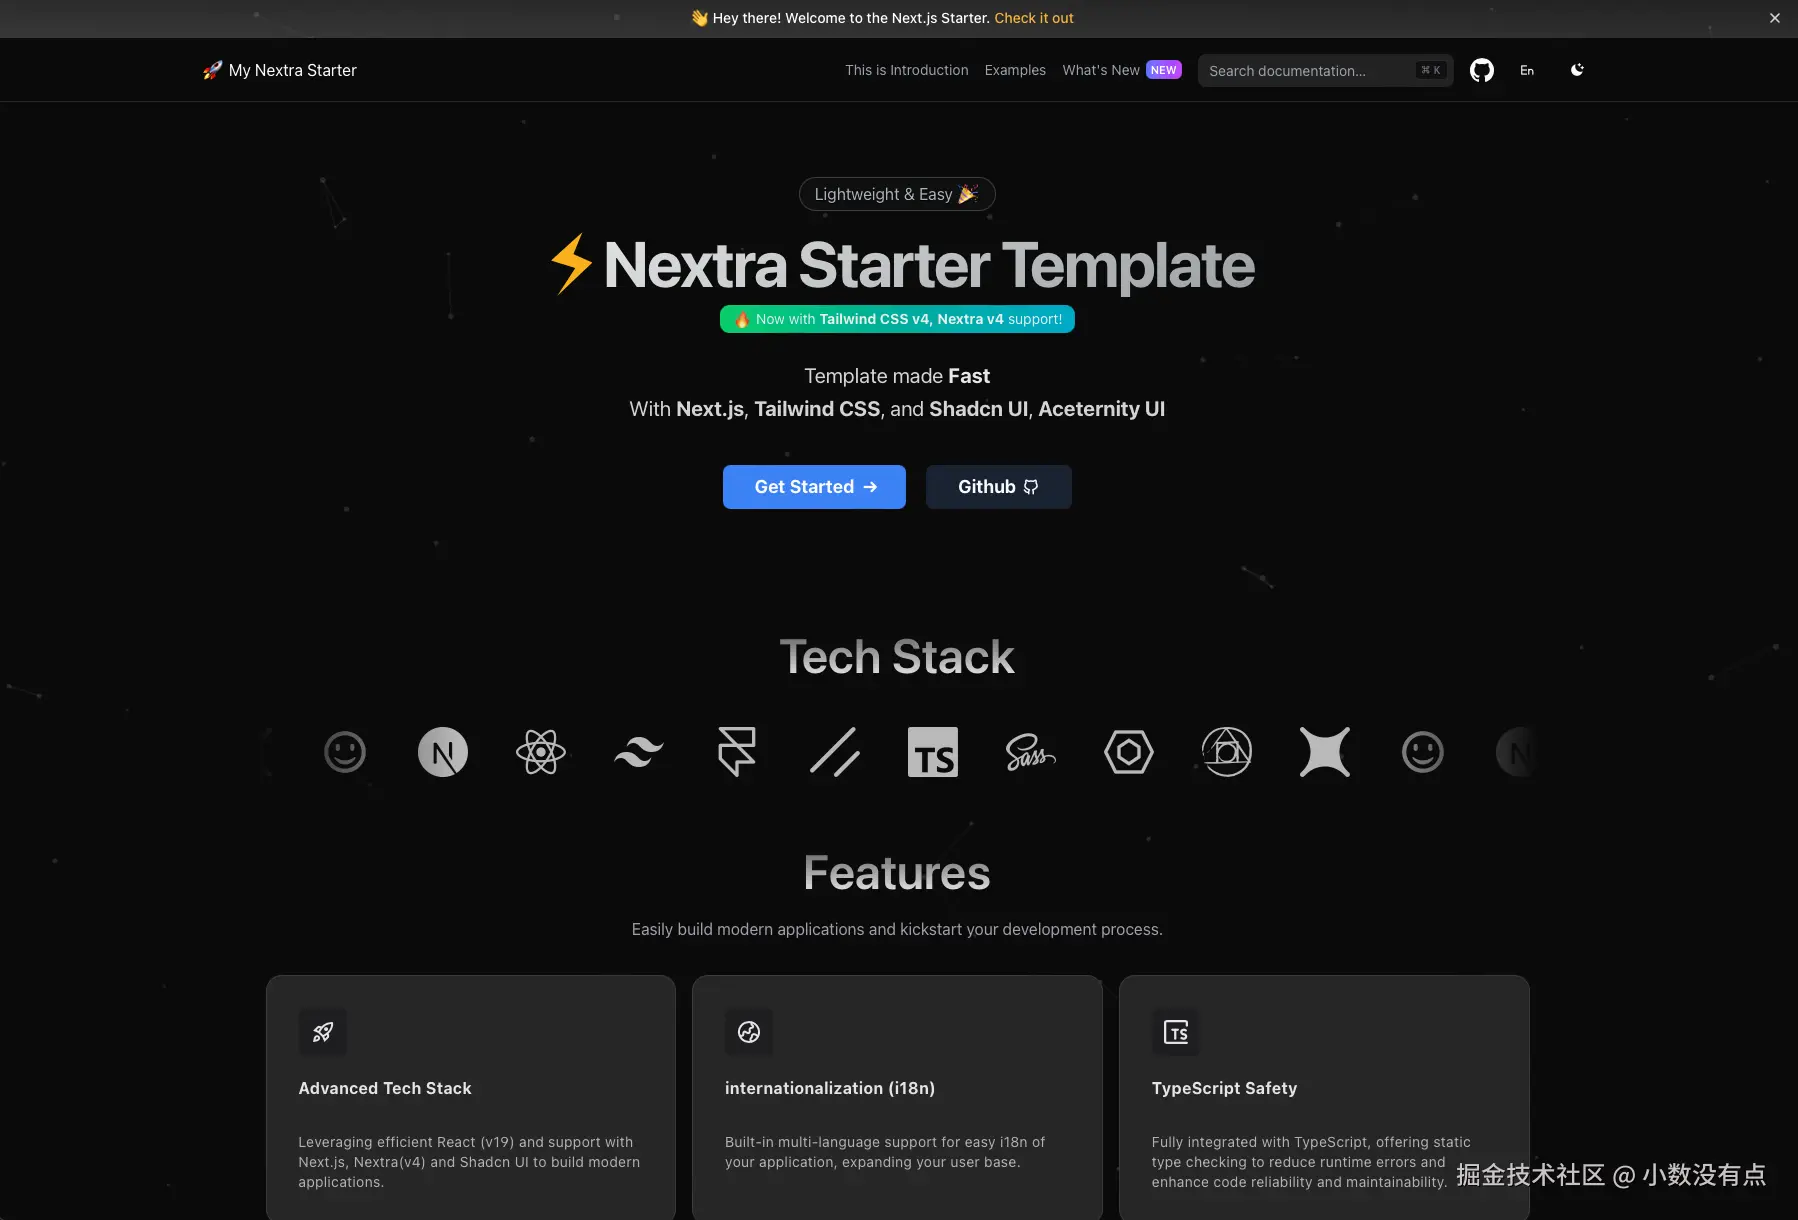The image size is (1798, 1220).
Task: Click the shadcn double-slash icon
Action: coord(835,752)
